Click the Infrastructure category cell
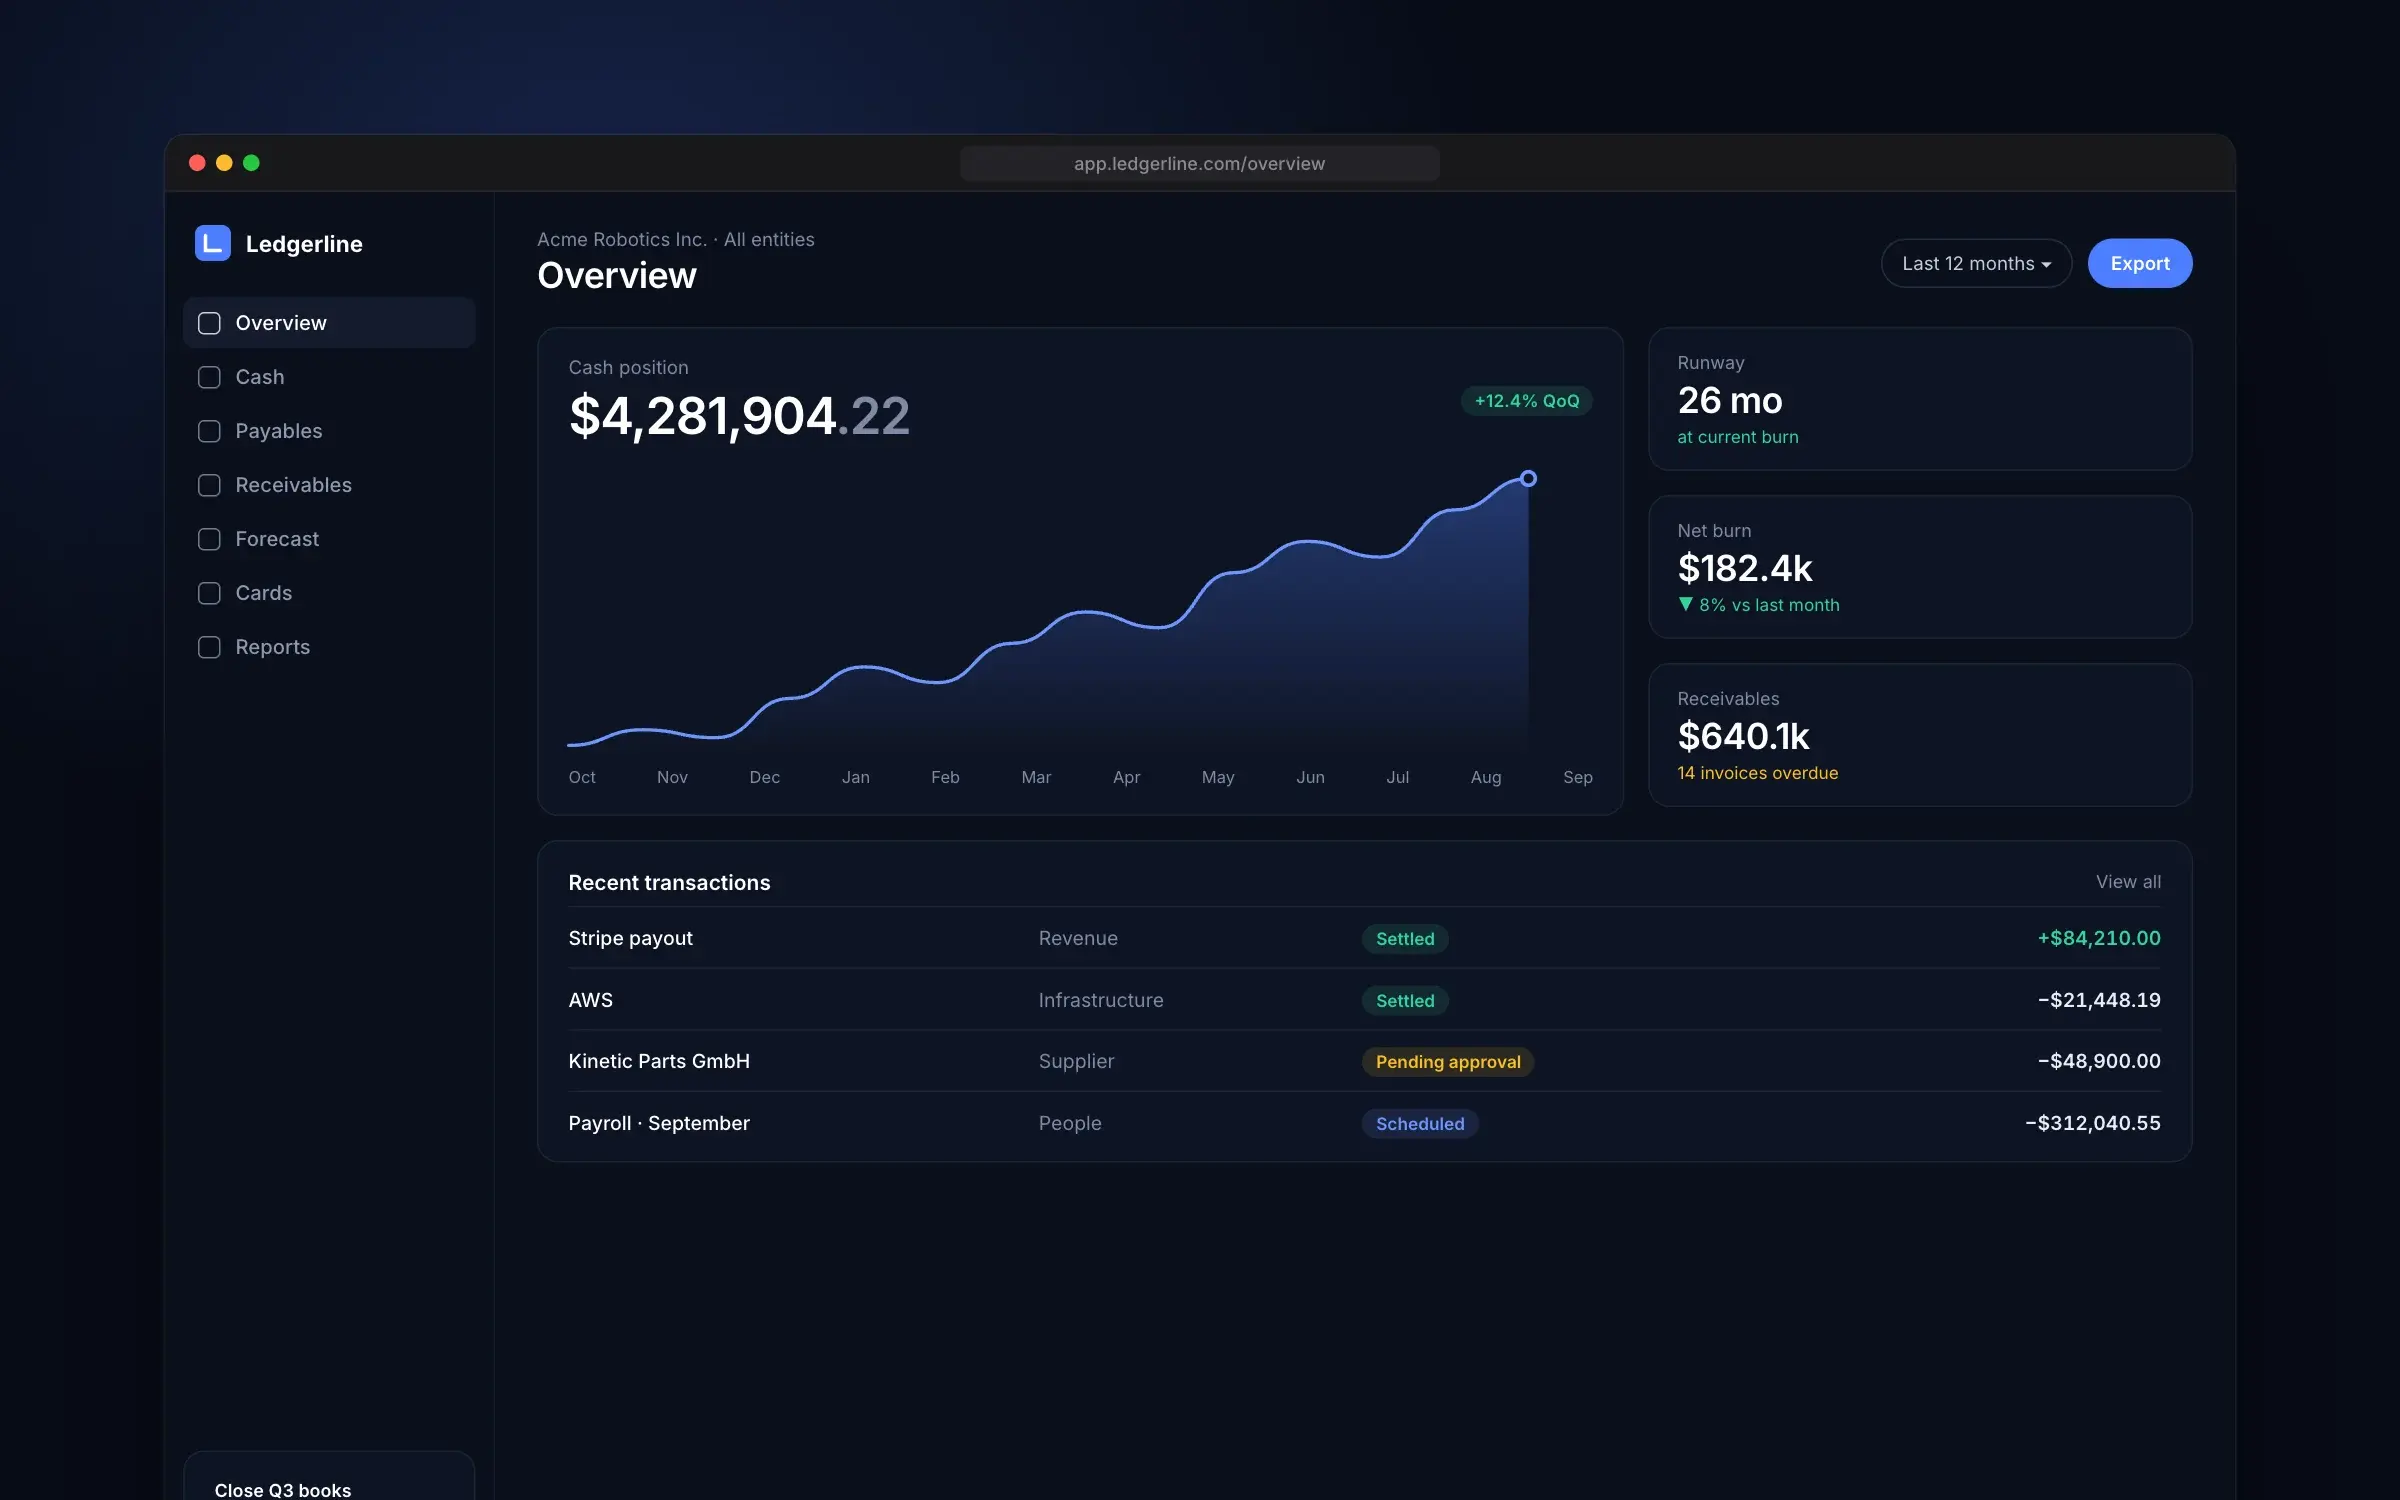This screenshot has height=1500, width=2400. point(1101,1000)
